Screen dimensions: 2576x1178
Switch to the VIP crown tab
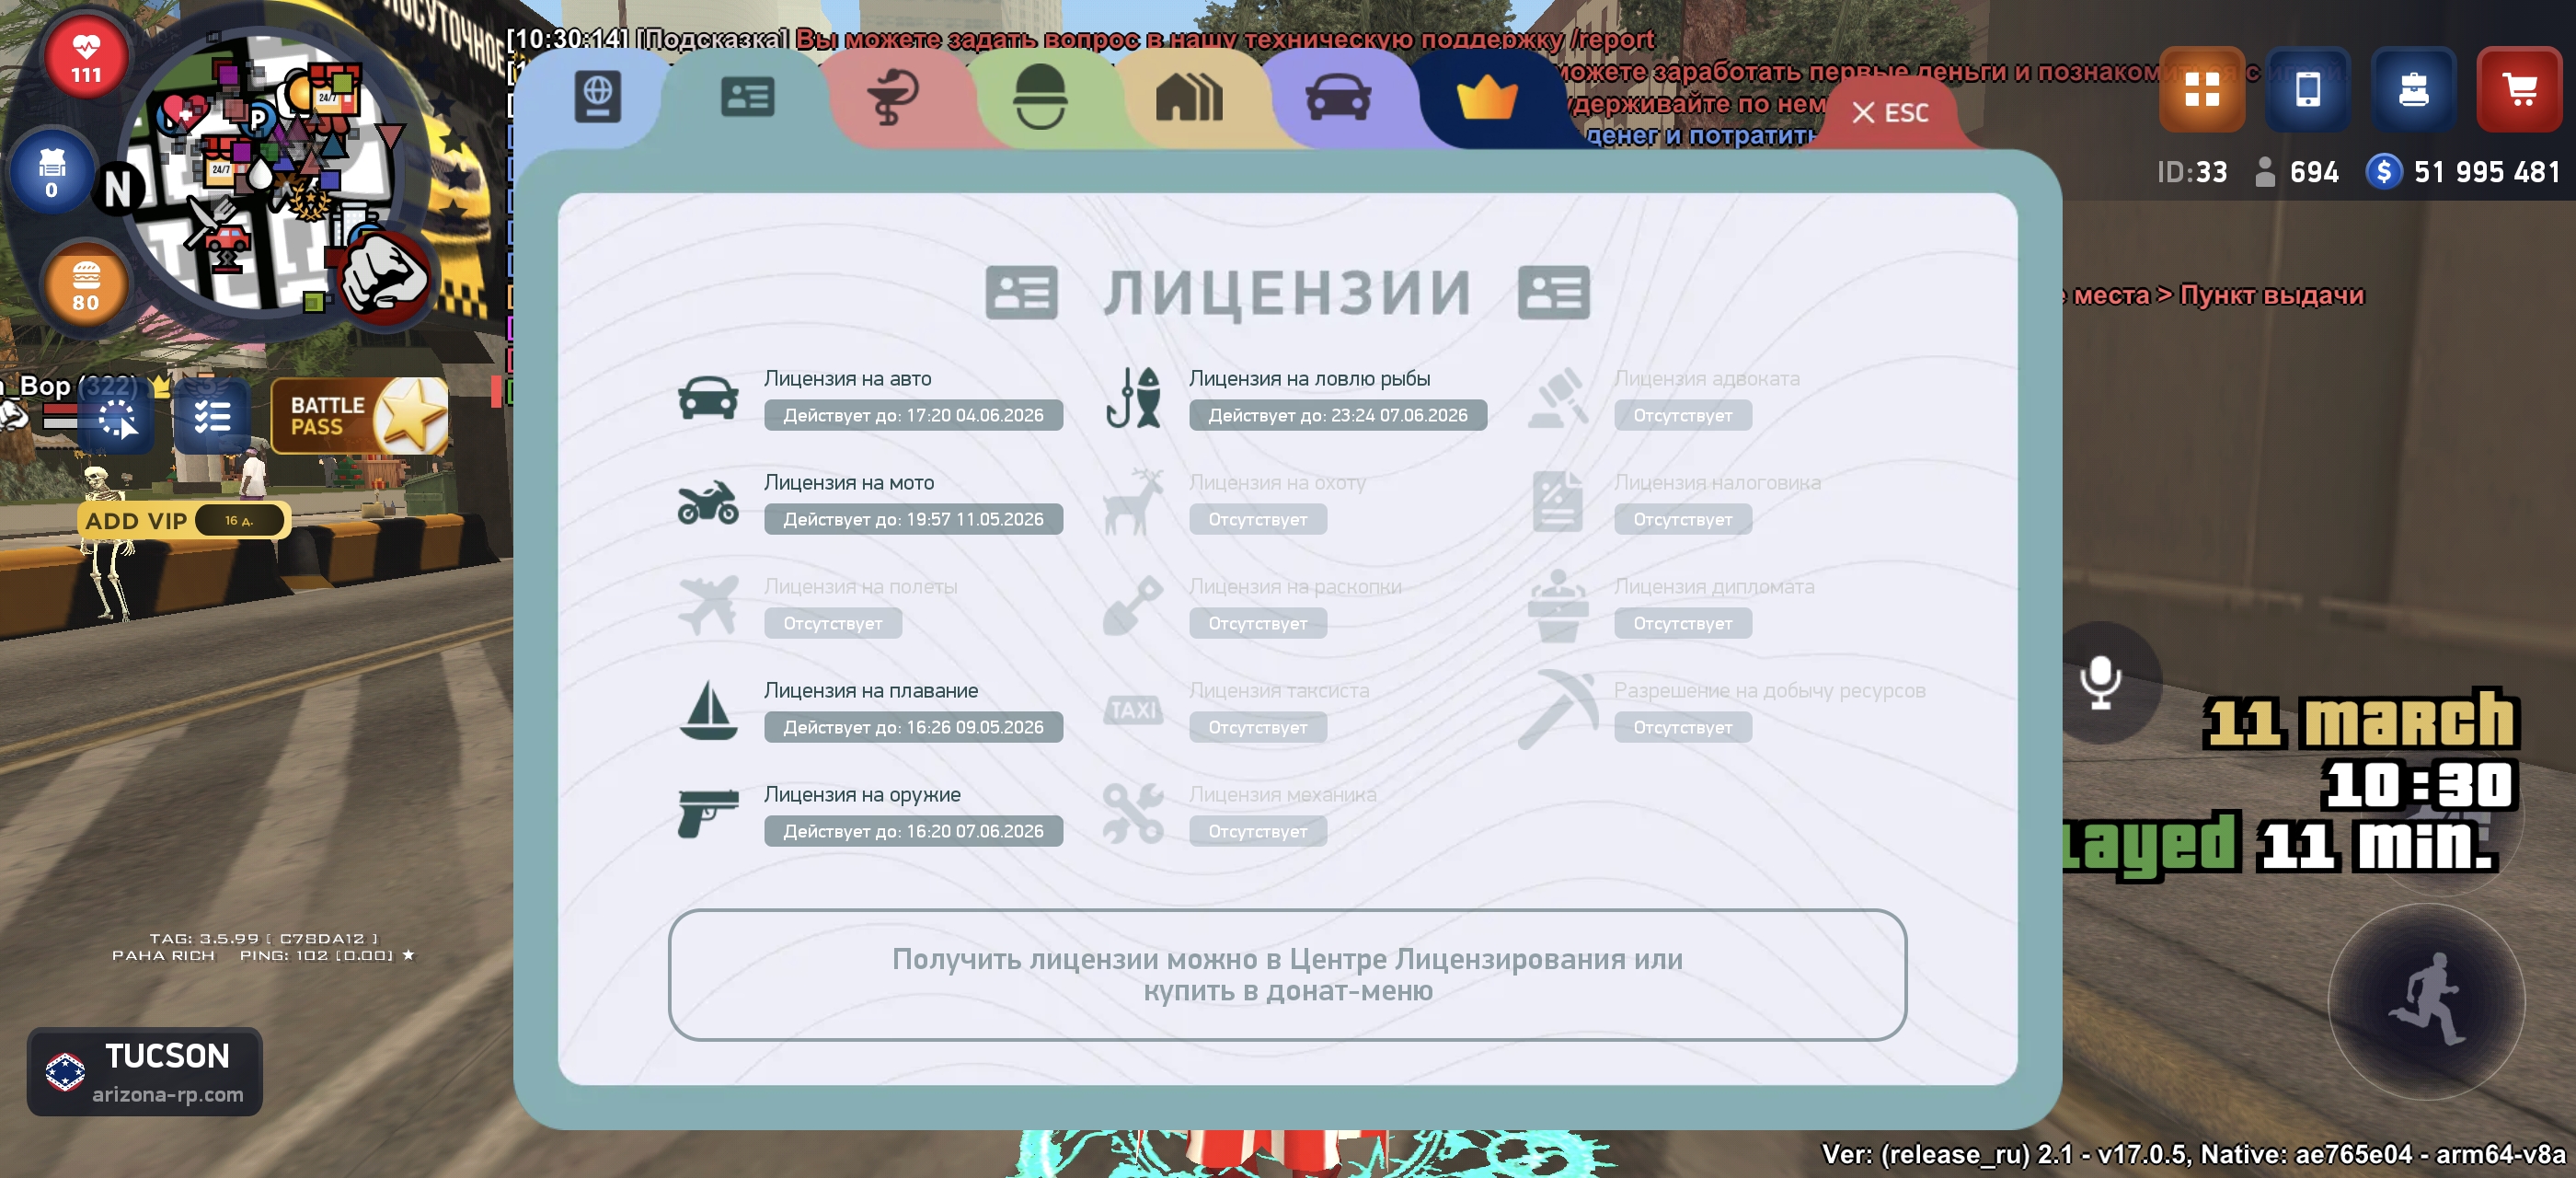click(x=1486, y=98)
